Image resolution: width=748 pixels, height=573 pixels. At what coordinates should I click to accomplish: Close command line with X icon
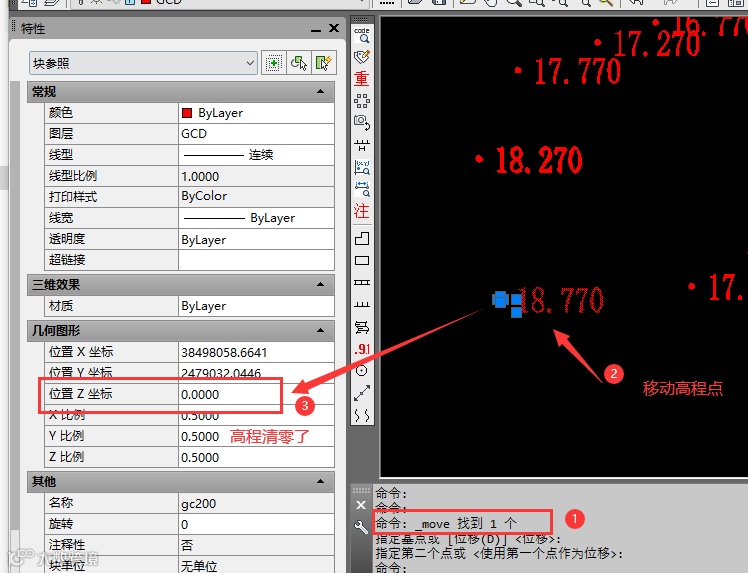point(361,505)
